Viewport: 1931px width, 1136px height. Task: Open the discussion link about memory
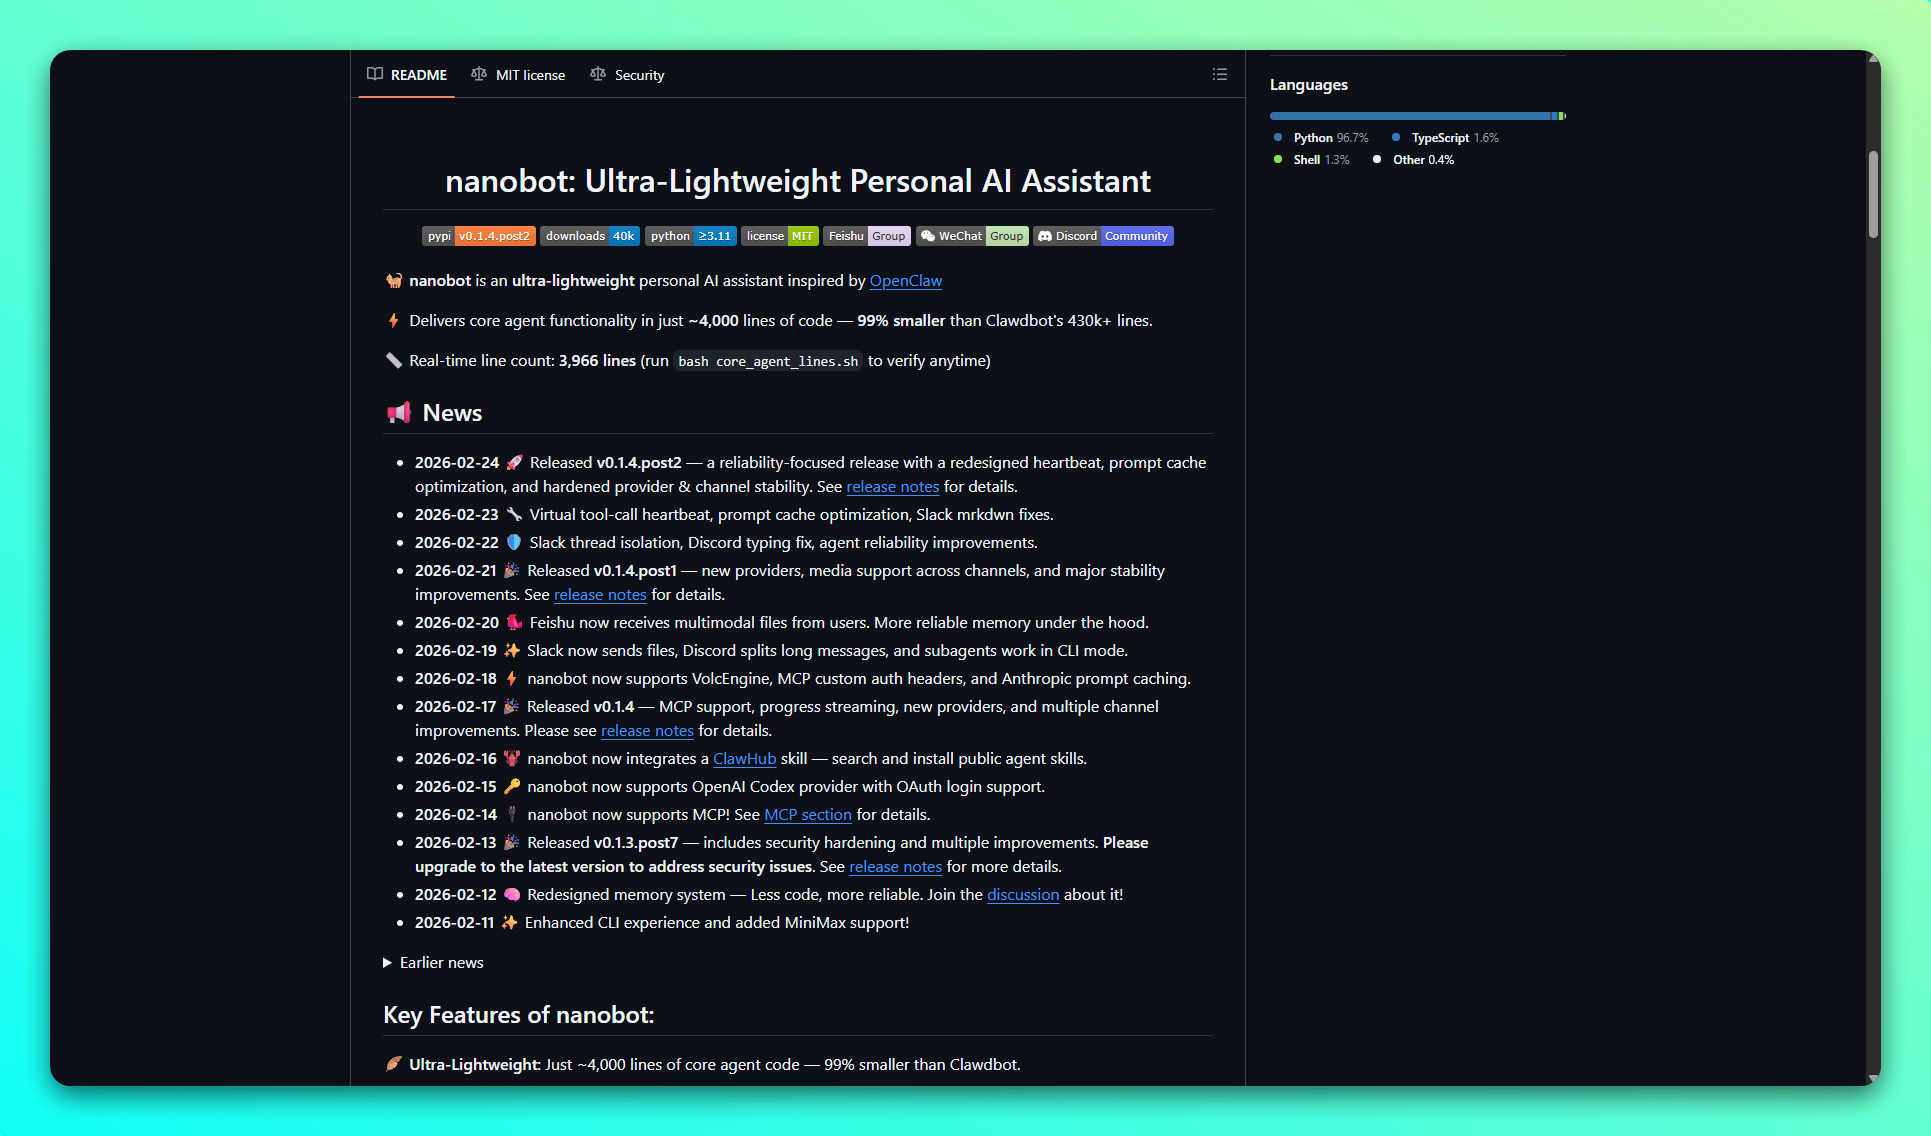click(1022, 895)
